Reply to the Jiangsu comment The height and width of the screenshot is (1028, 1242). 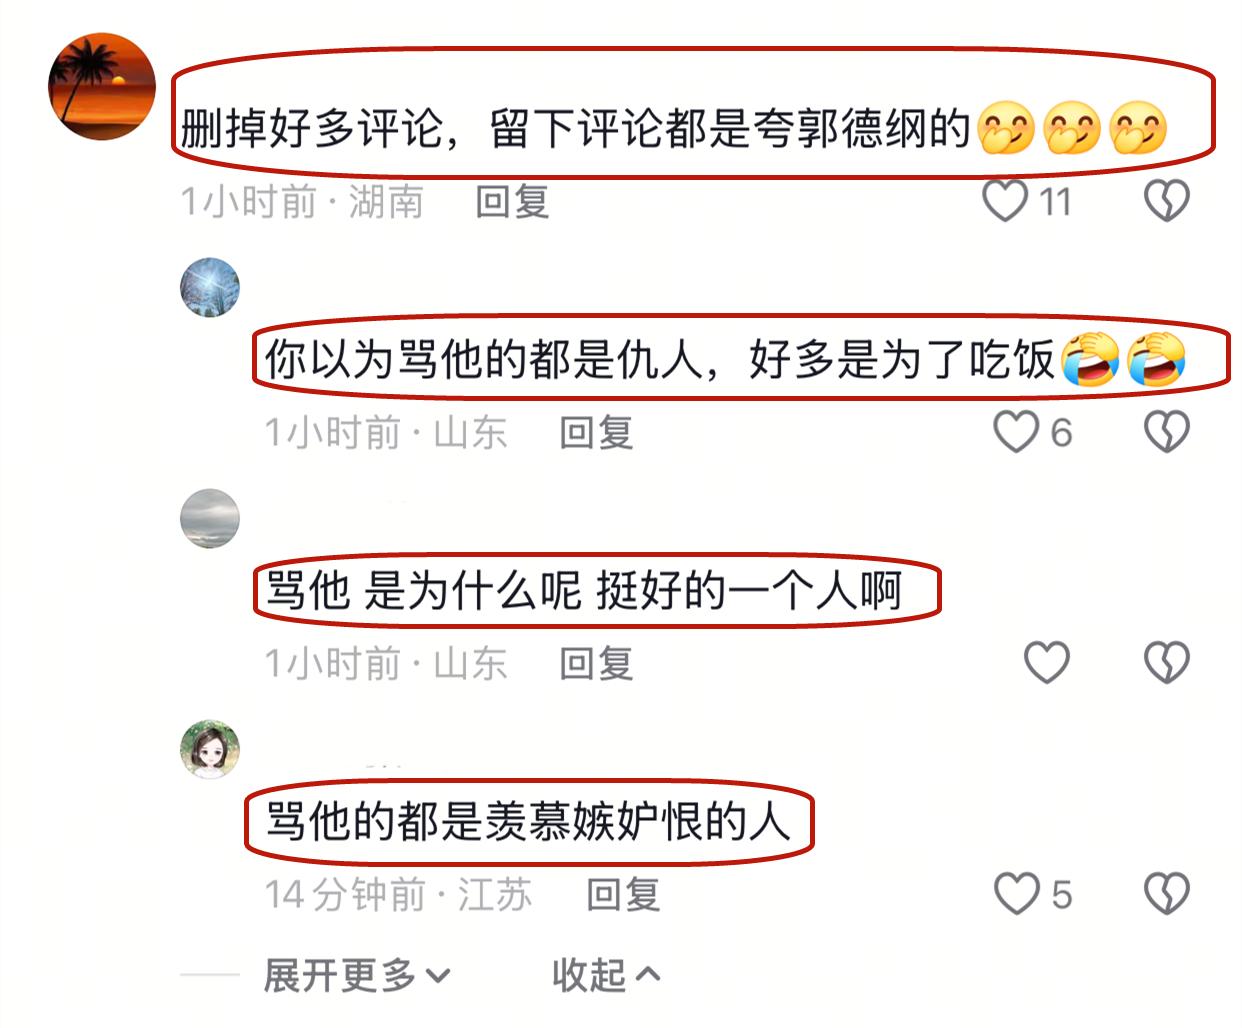[623, 894]
